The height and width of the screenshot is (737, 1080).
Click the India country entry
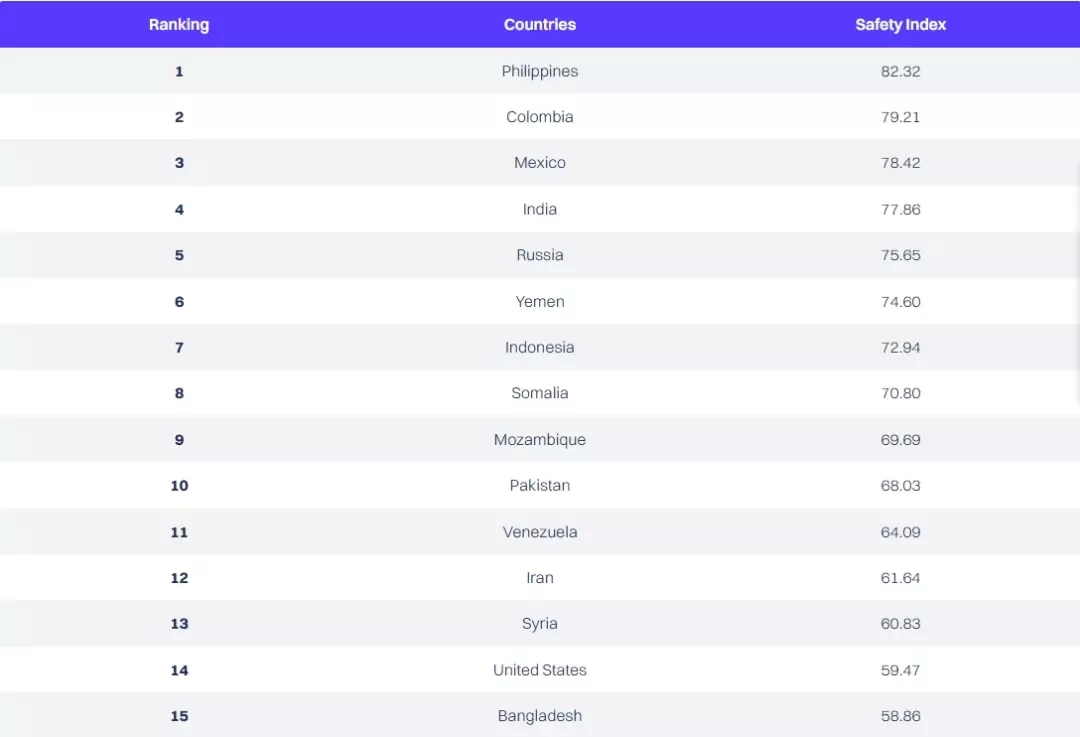[539, 209]
